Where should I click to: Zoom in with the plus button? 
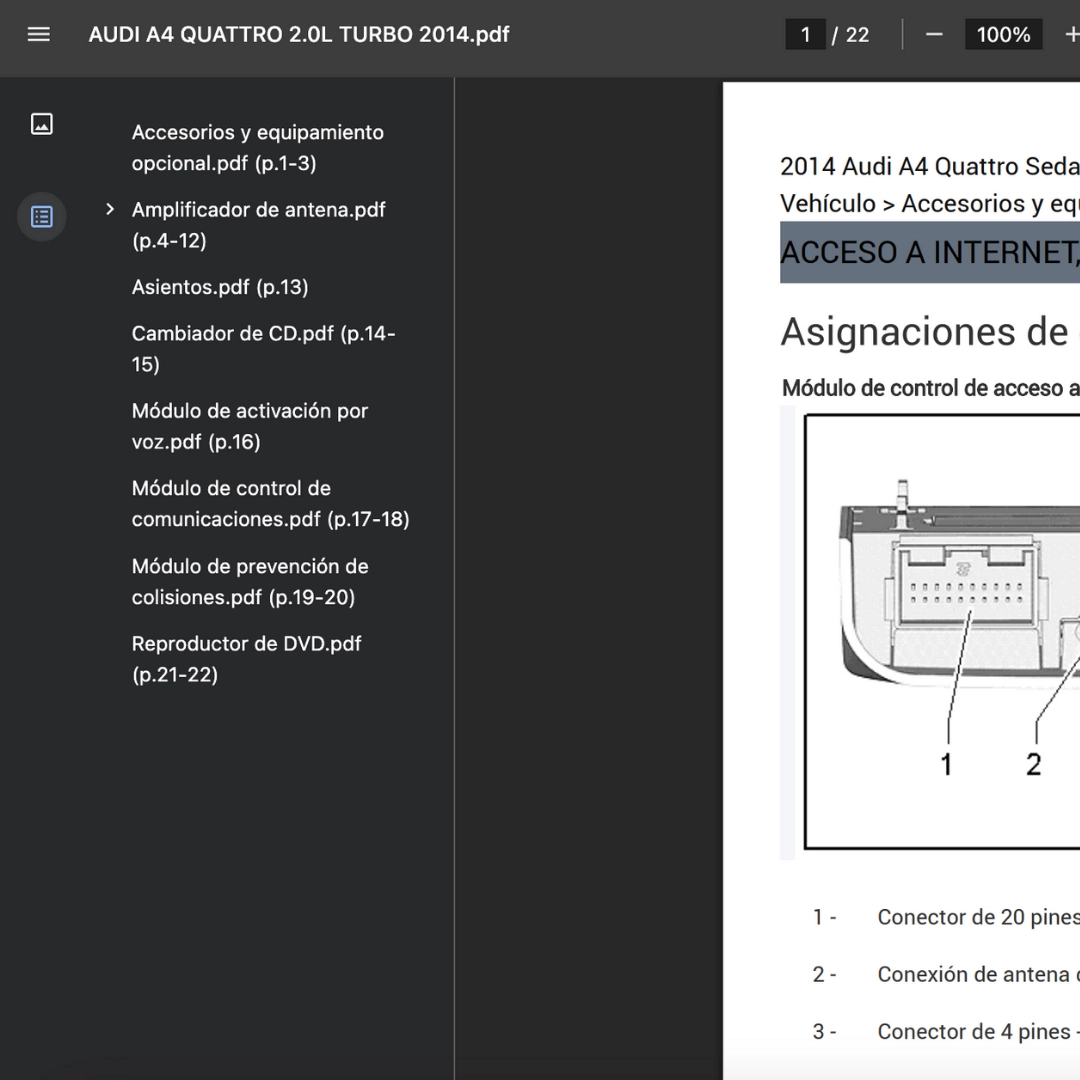(x=1070, y=35)
